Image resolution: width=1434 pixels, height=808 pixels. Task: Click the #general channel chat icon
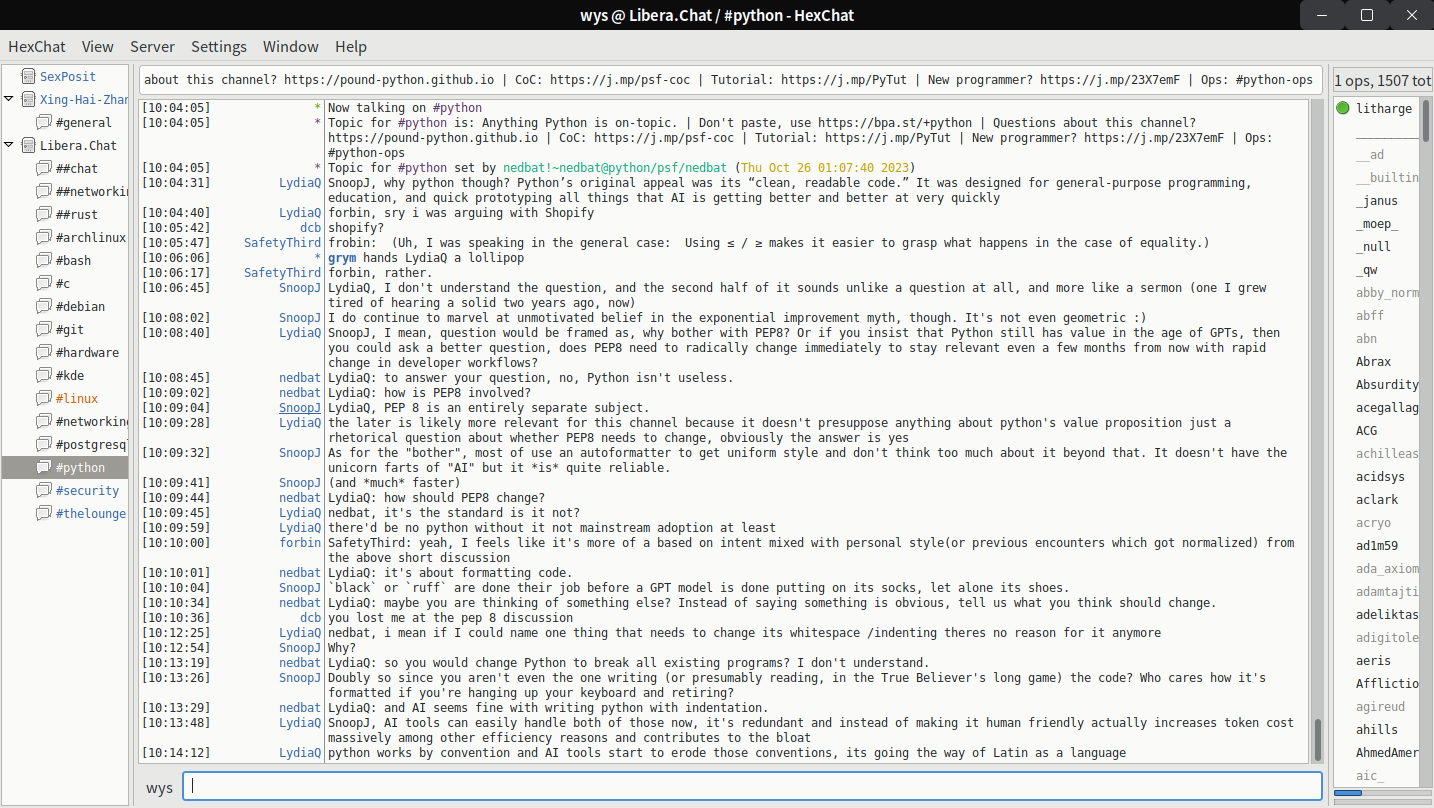[x=44, y=122]
